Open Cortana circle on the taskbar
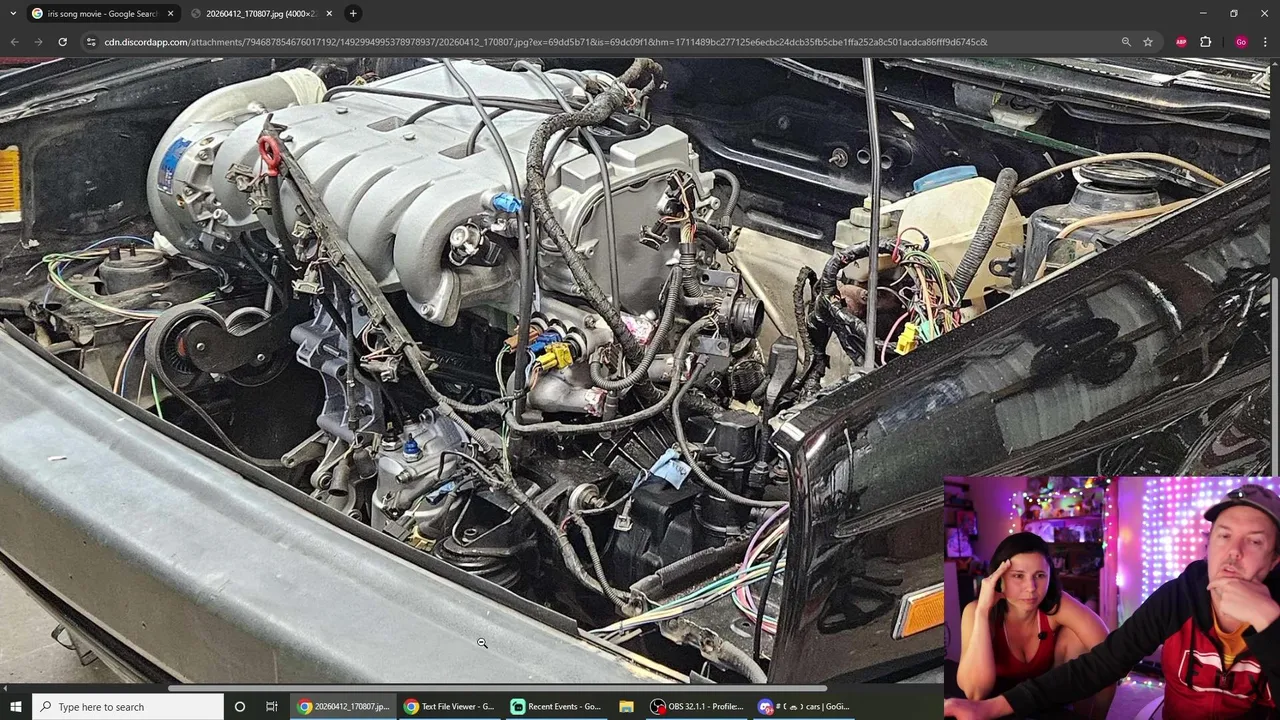Image resolution: width=1280 pixels, height=720 pixels. 240,707
